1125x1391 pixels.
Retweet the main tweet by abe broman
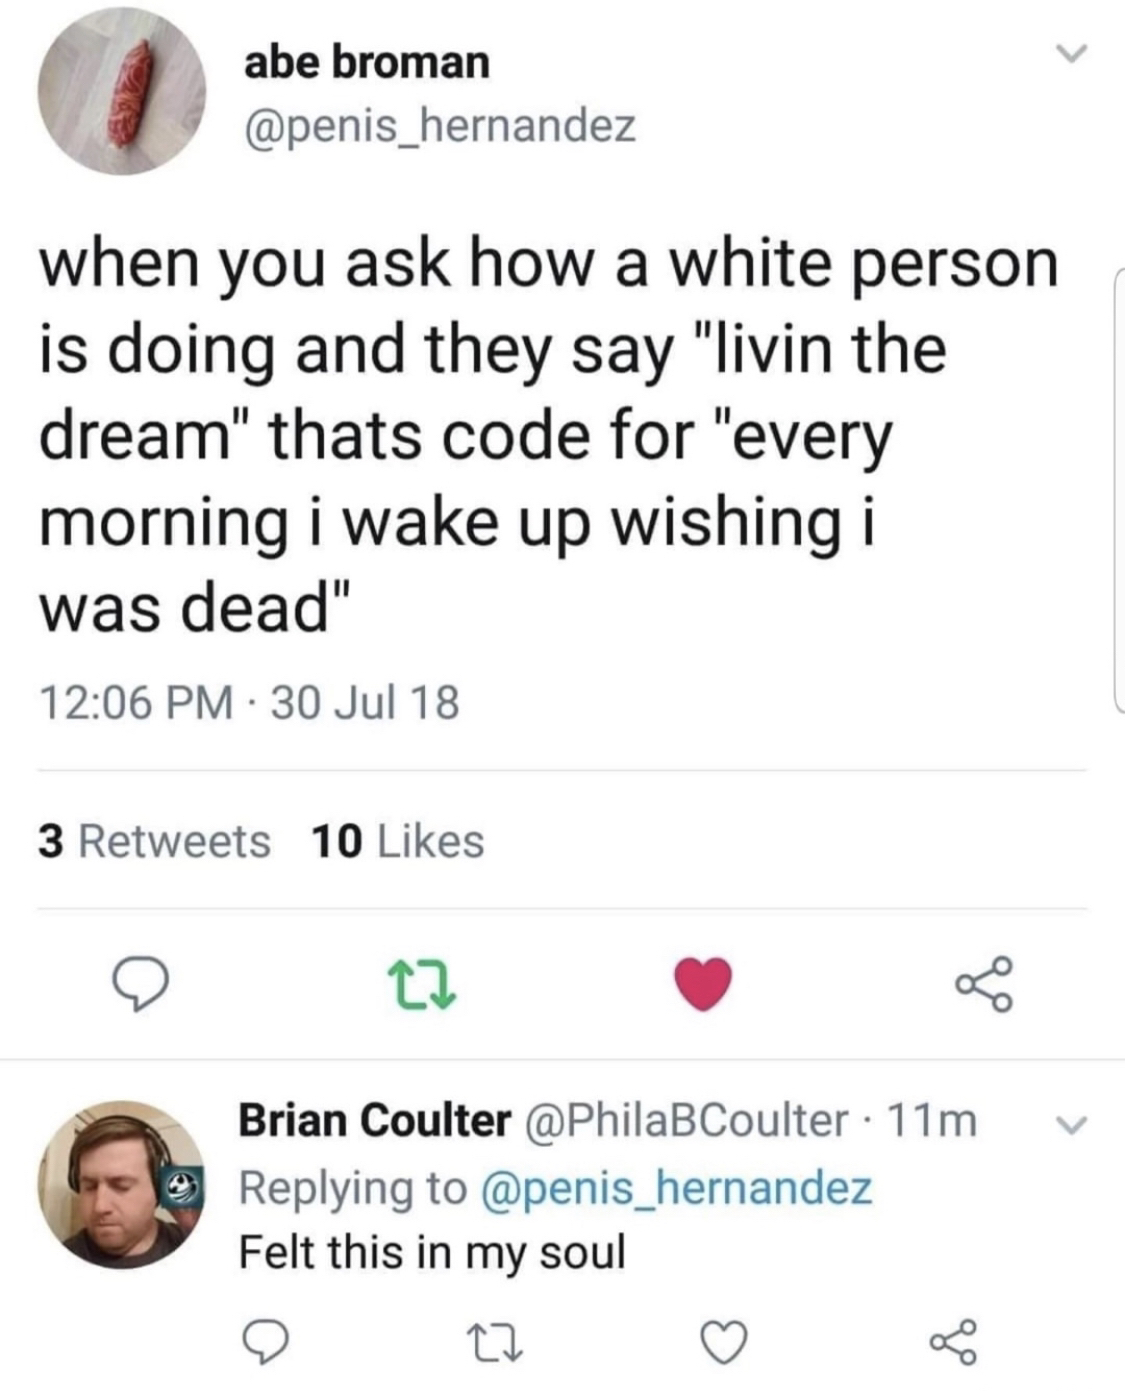421,983
